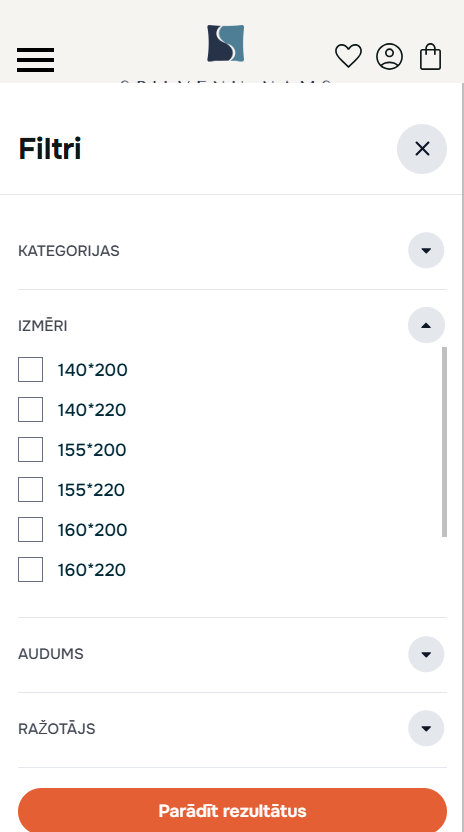Expand the Kategorijas filter section
Viewport: 464px width, 832px height.
click(x=426, y=250)
